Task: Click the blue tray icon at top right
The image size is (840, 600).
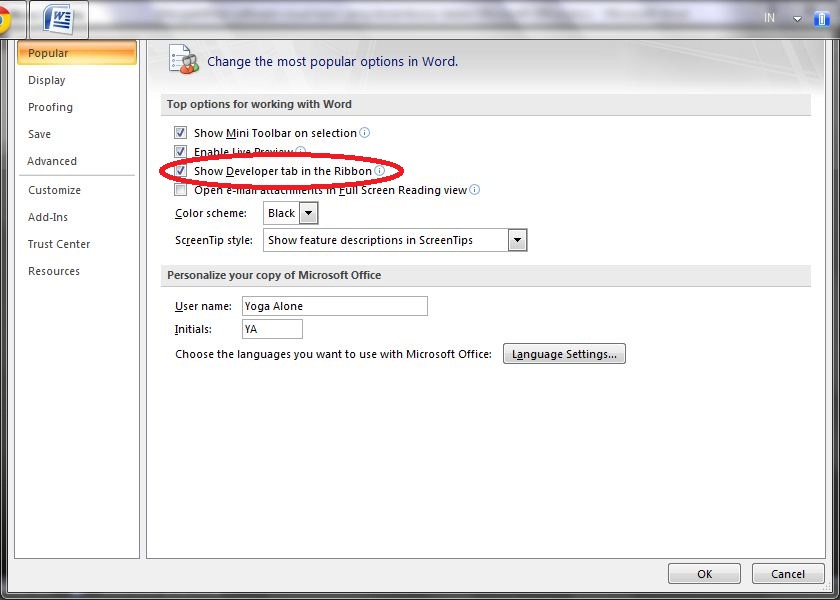Action: [x=821, y=19]
